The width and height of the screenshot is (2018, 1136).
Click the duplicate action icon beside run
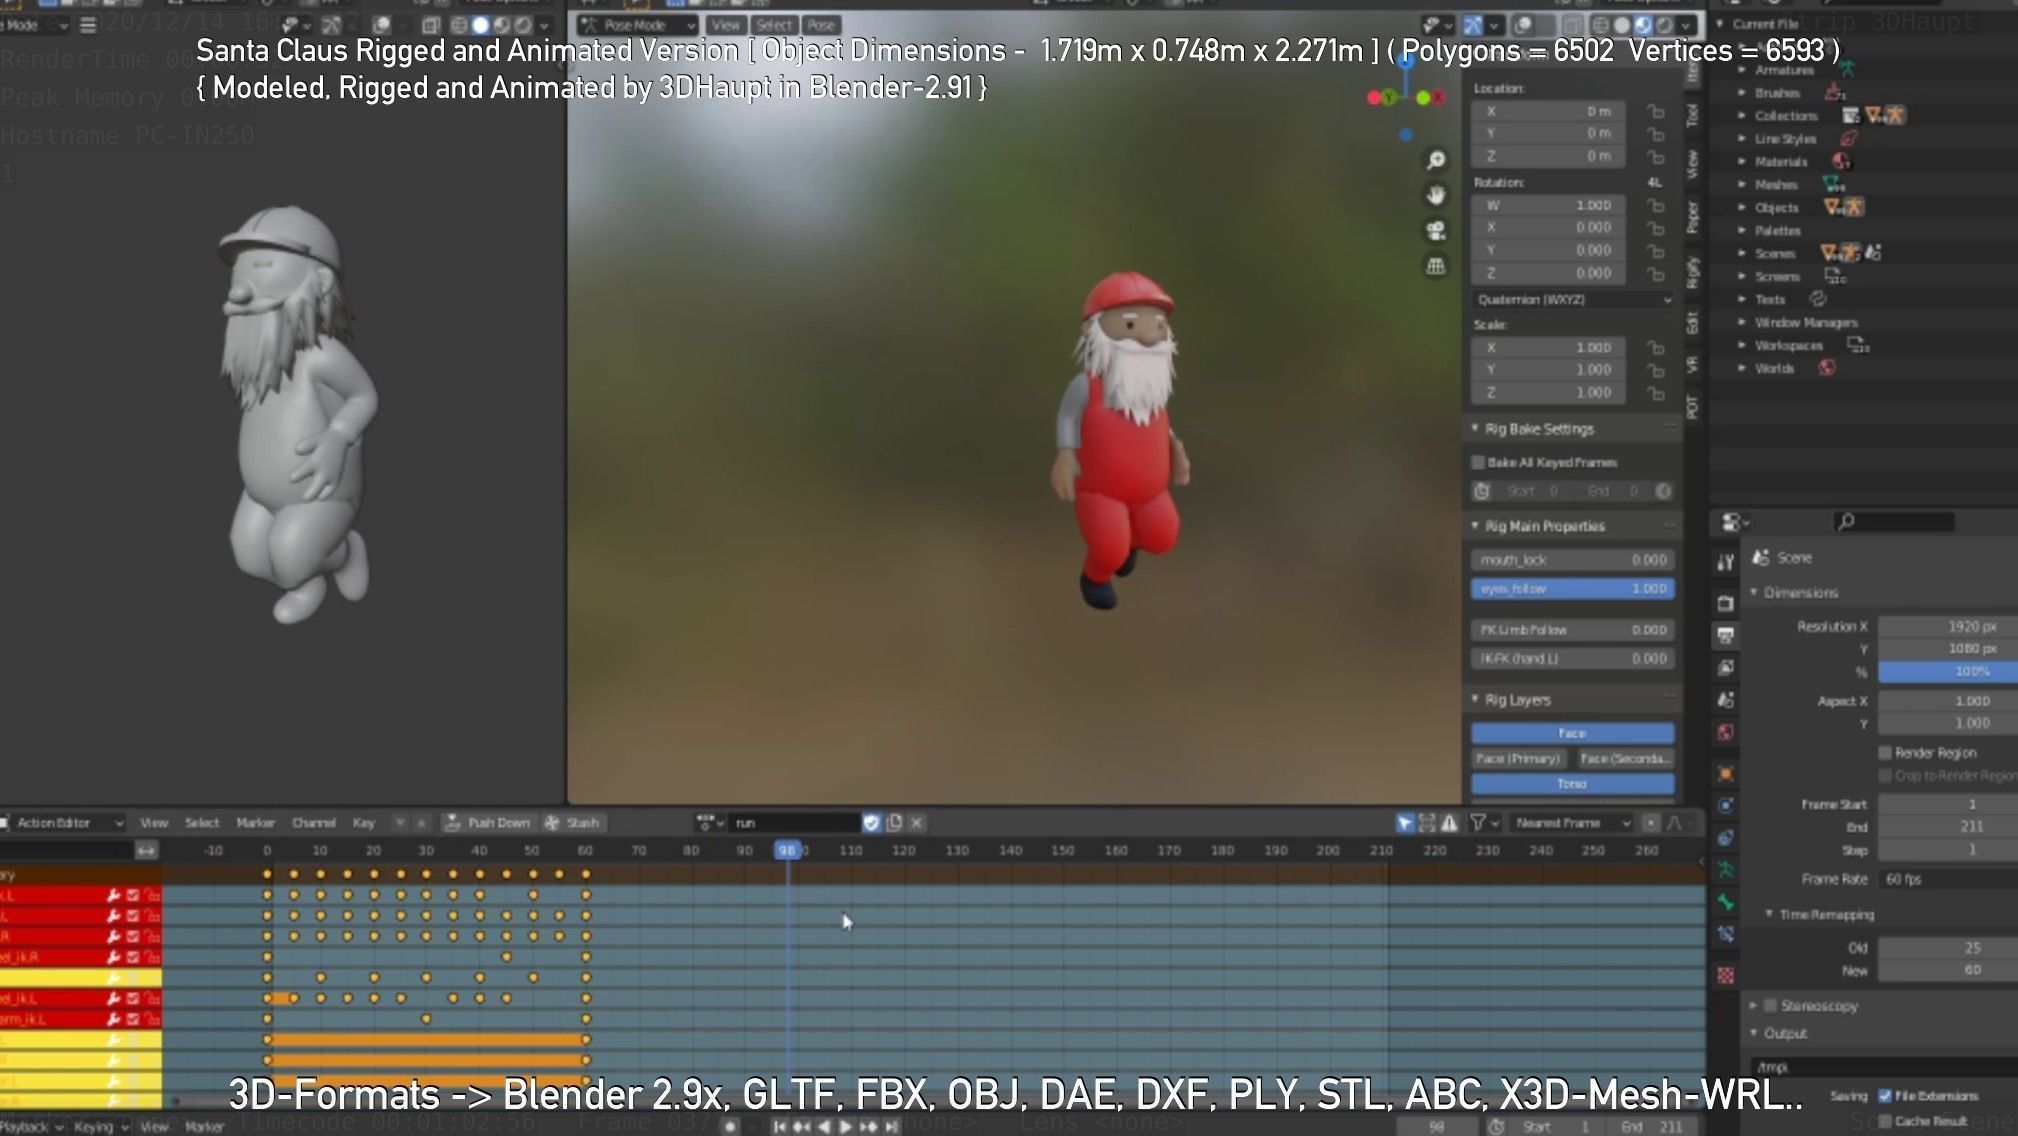click(x=894, y=823)
